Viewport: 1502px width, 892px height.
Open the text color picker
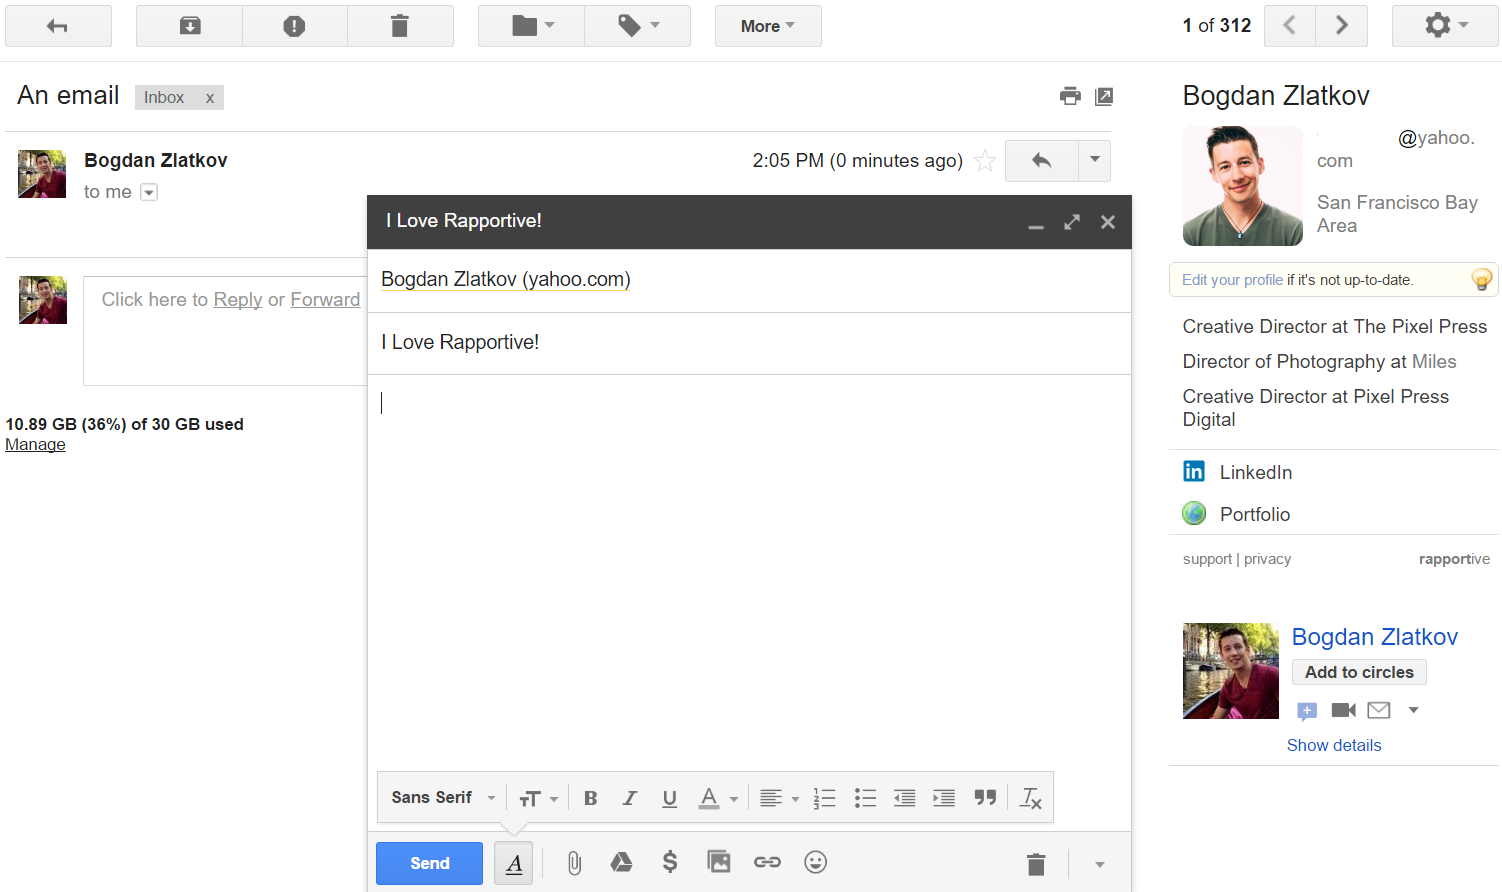pos(718,798)
